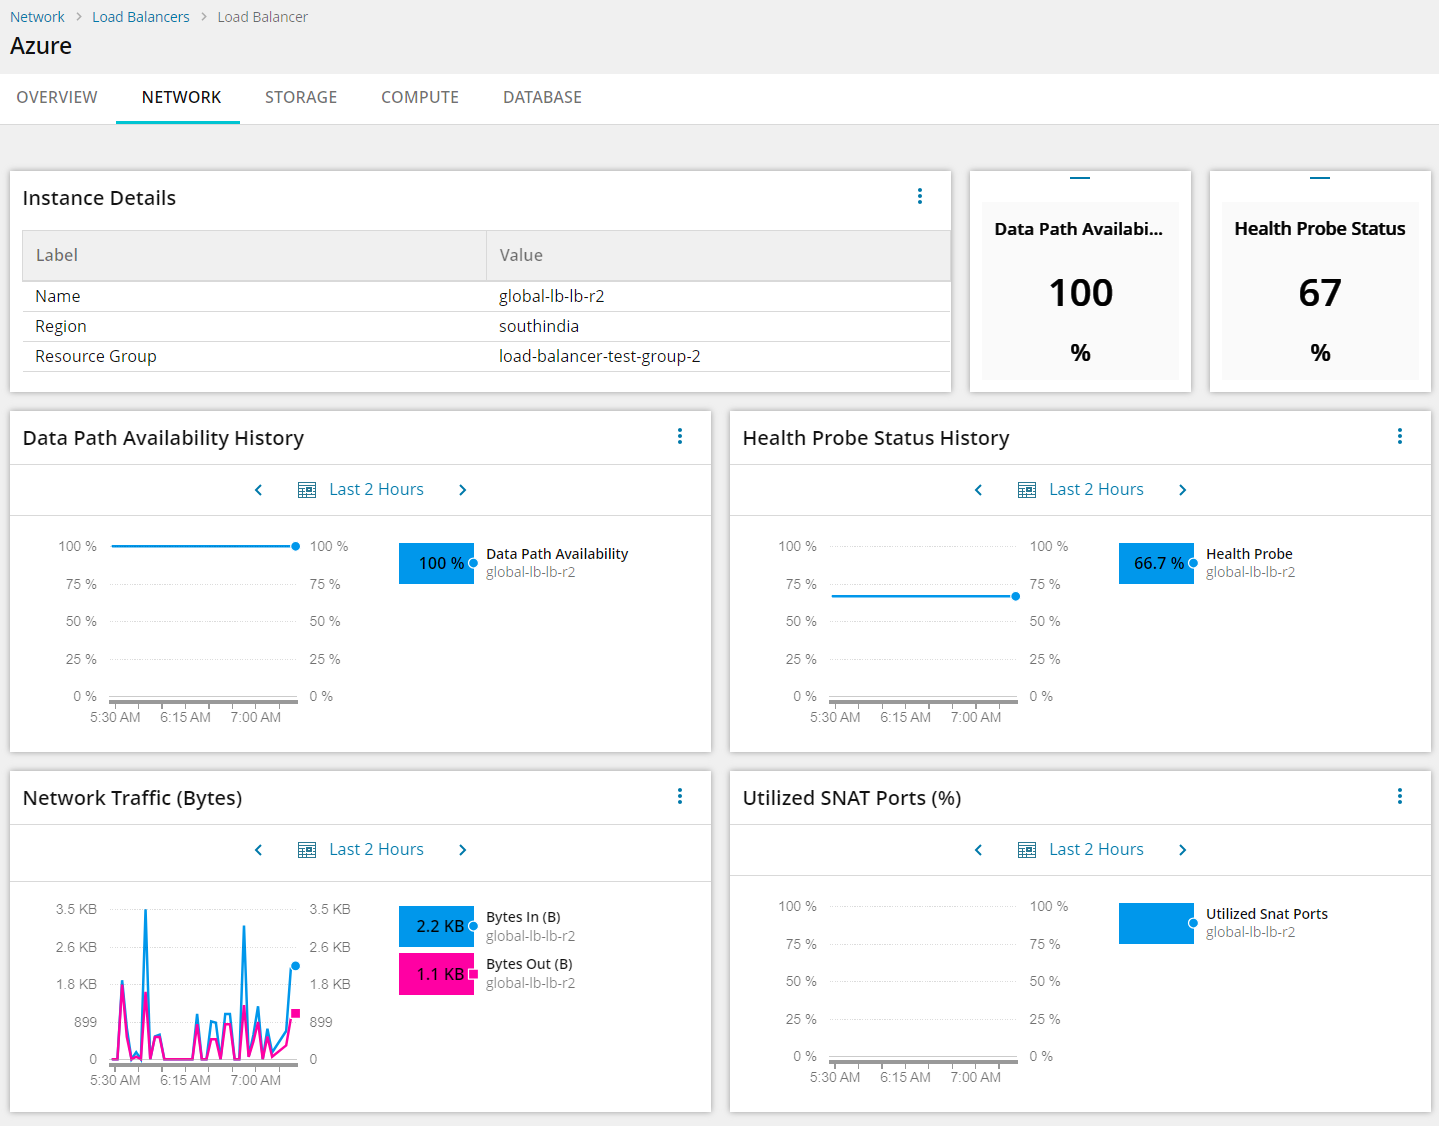Go to previous time range in Health Probe History
The height and width of the screenshot is (1126, 1439).
click(x=979, y=490)
